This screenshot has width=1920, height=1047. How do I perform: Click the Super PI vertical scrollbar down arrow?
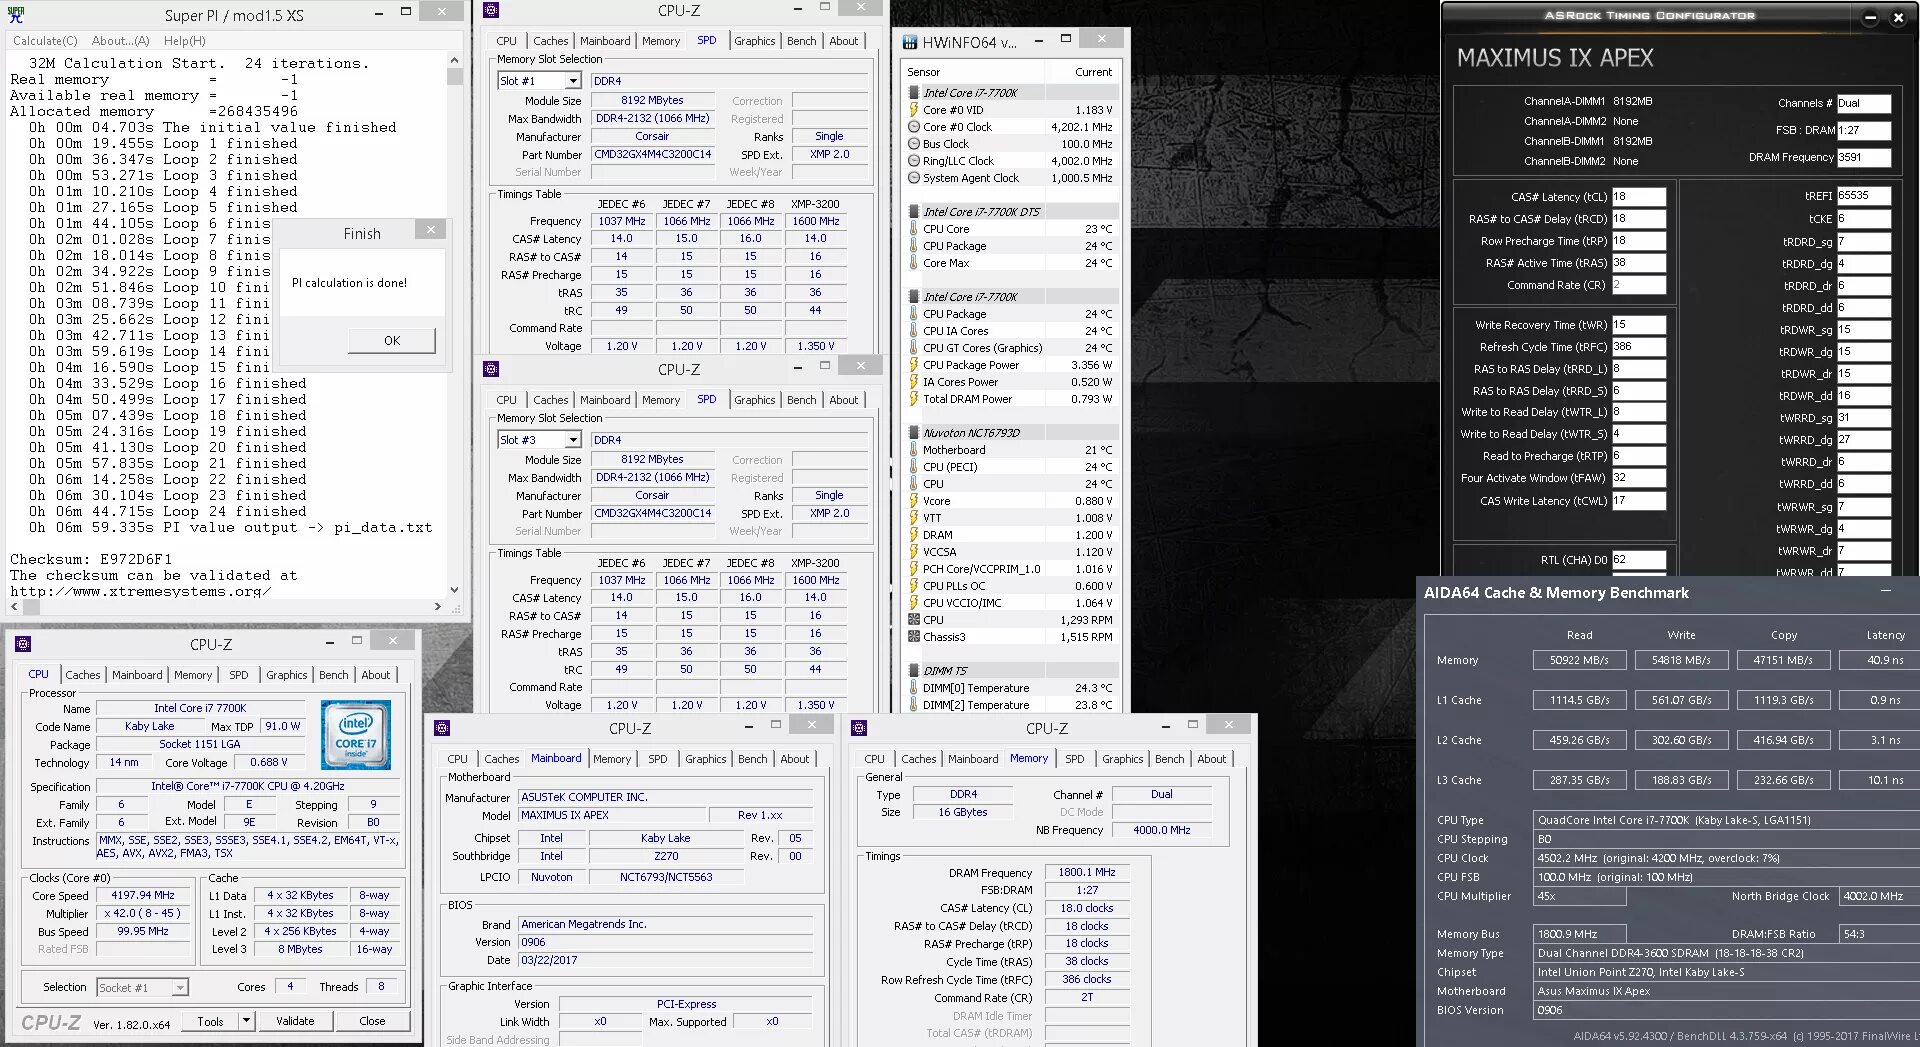pos(455,590)
